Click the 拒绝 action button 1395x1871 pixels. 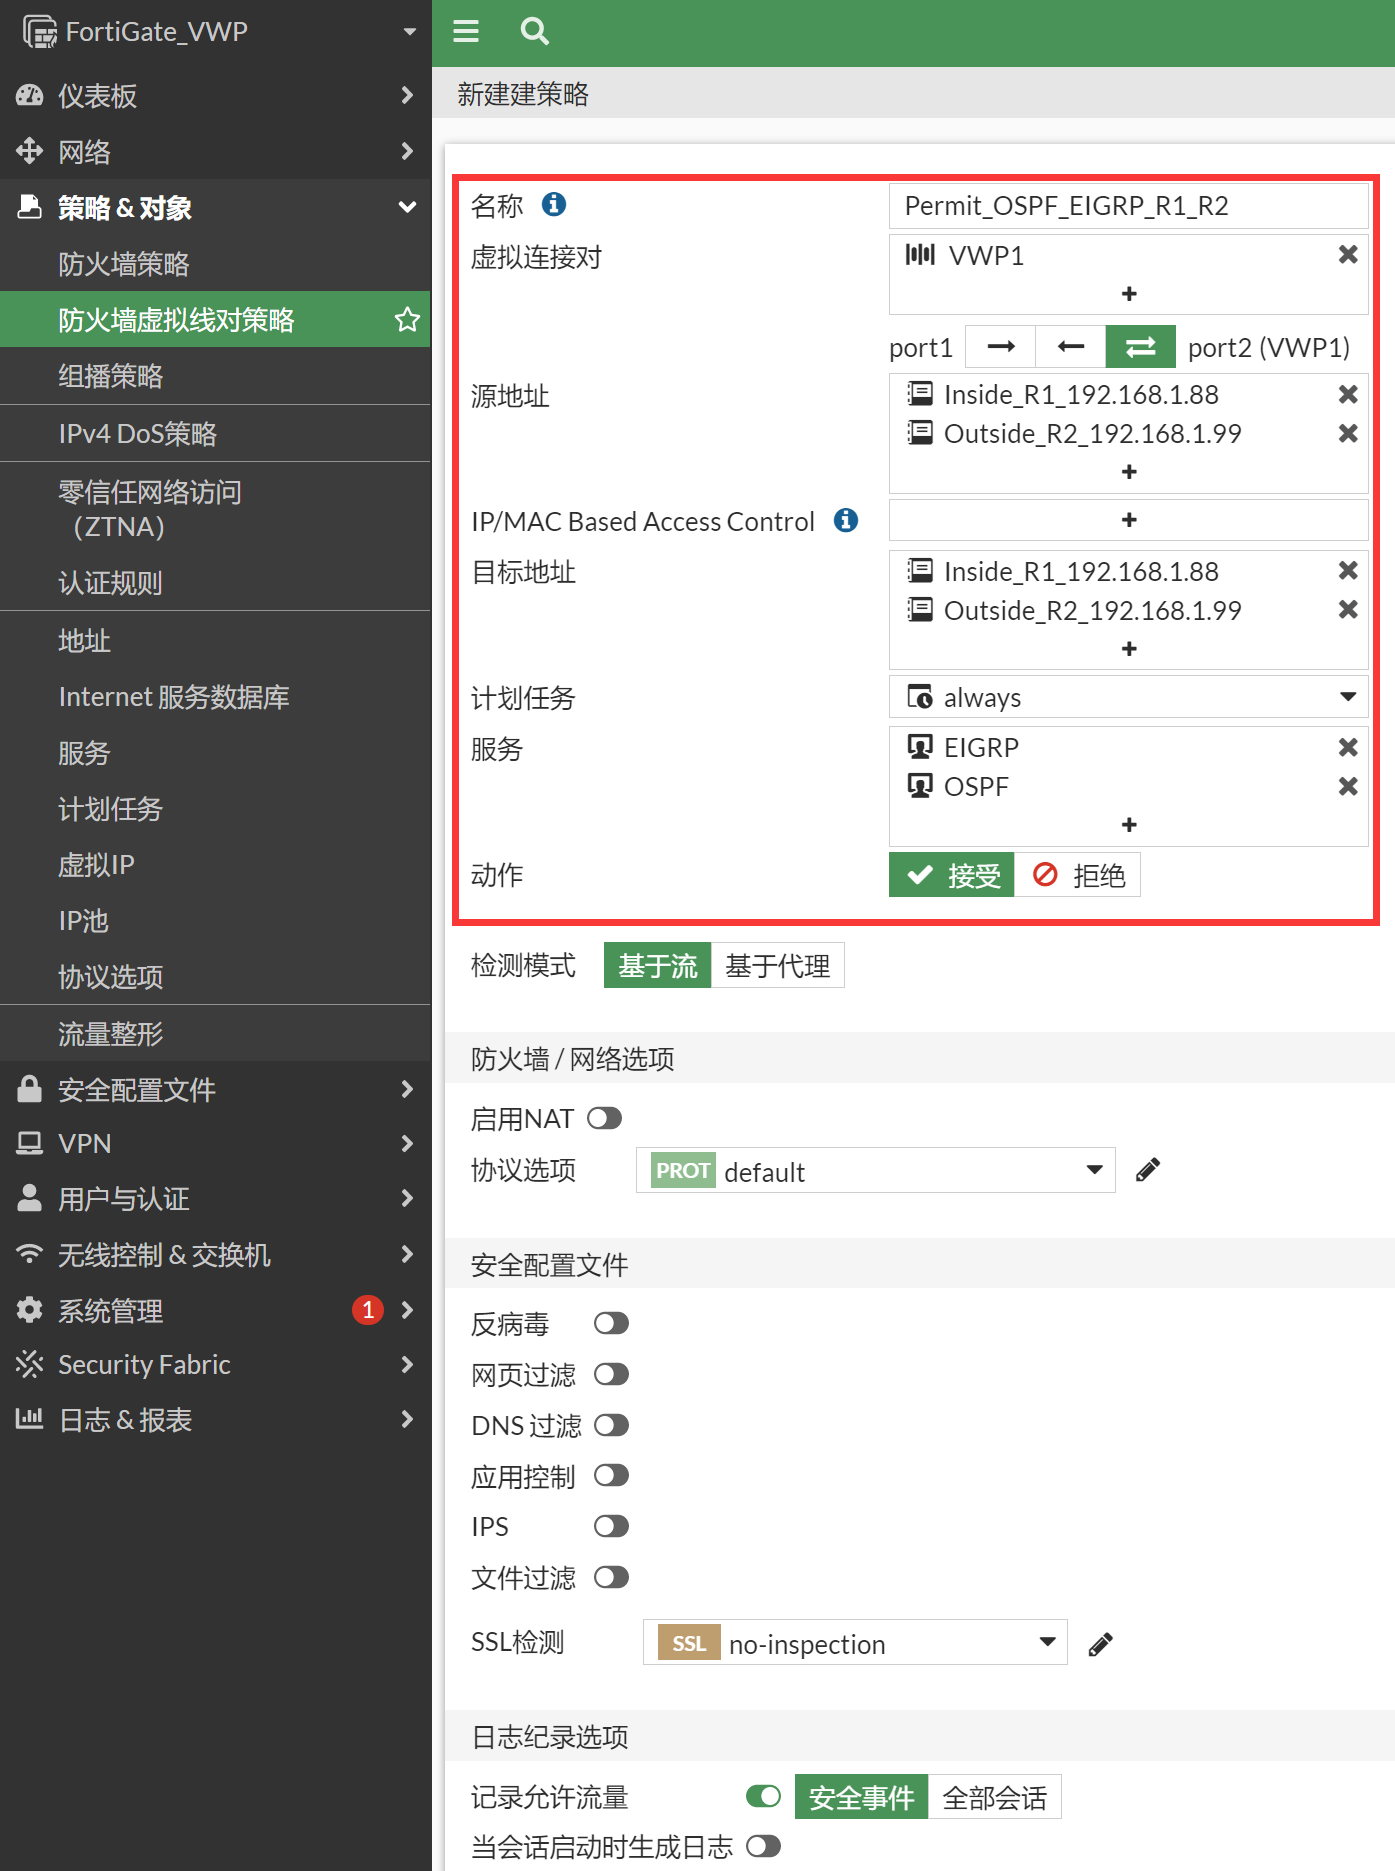tap(1078, 876)
